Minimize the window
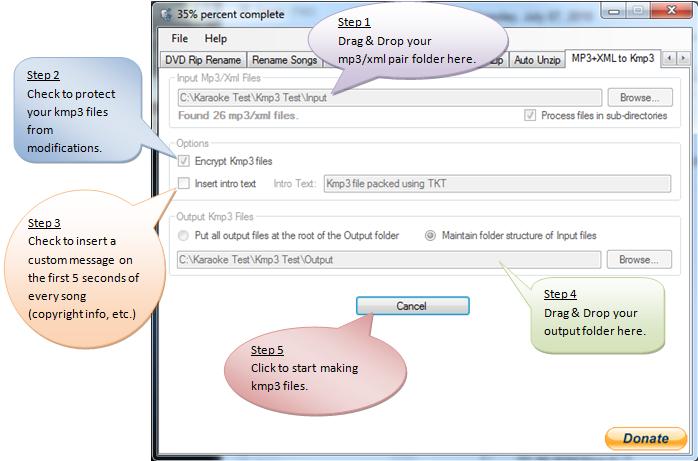This screenshot has width=698, height=461. pos(614,11)
